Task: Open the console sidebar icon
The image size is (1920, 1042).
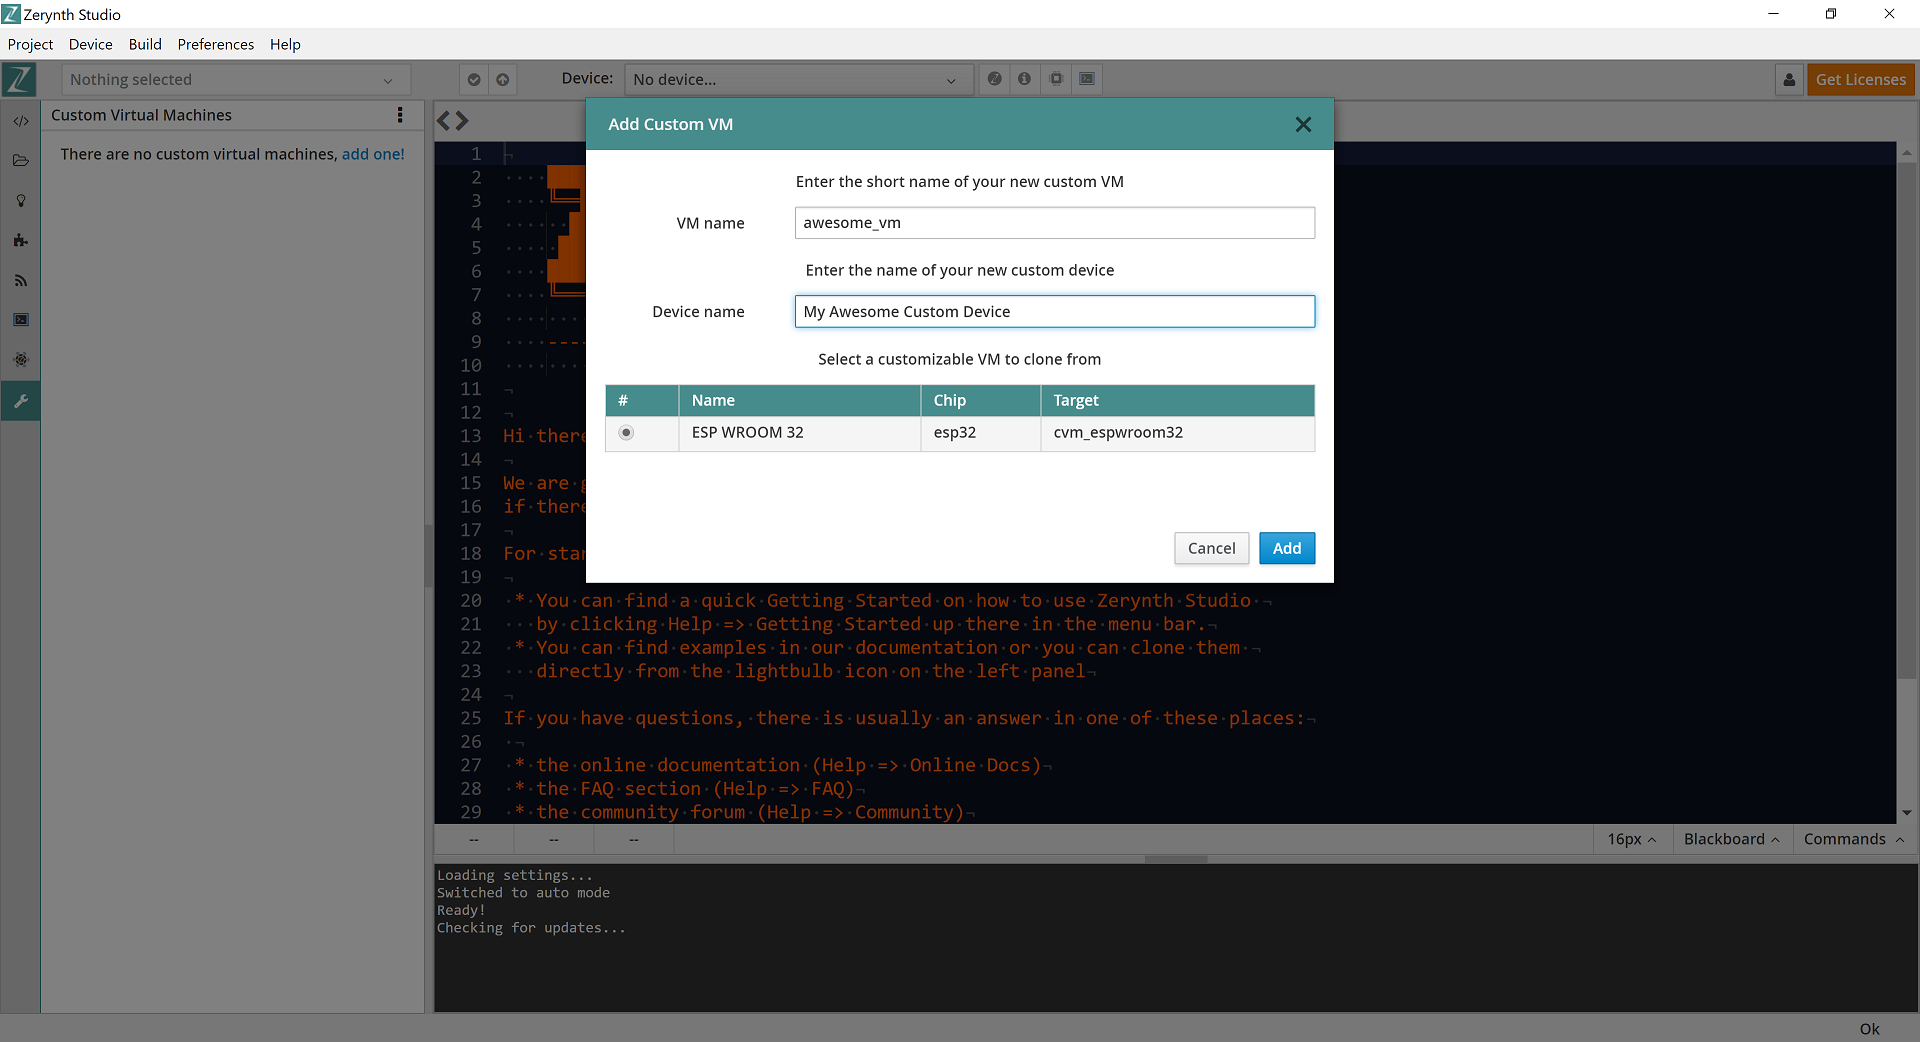Action: coord(20,320)
